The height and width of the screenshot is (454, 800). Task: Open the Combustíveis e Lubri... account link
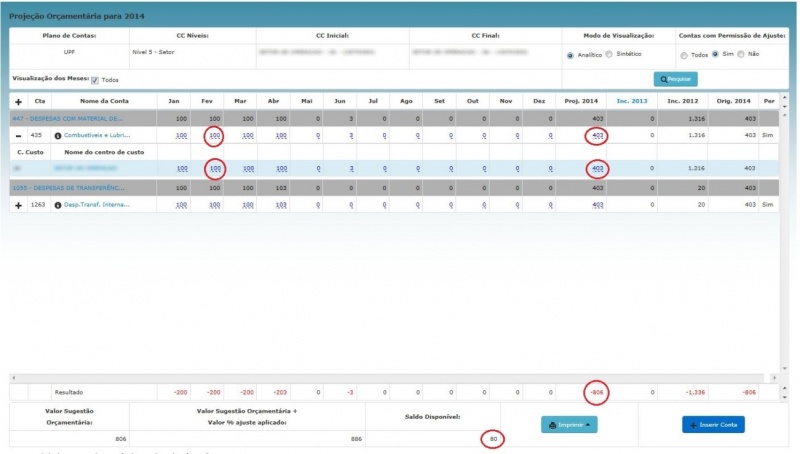[97, 135]
